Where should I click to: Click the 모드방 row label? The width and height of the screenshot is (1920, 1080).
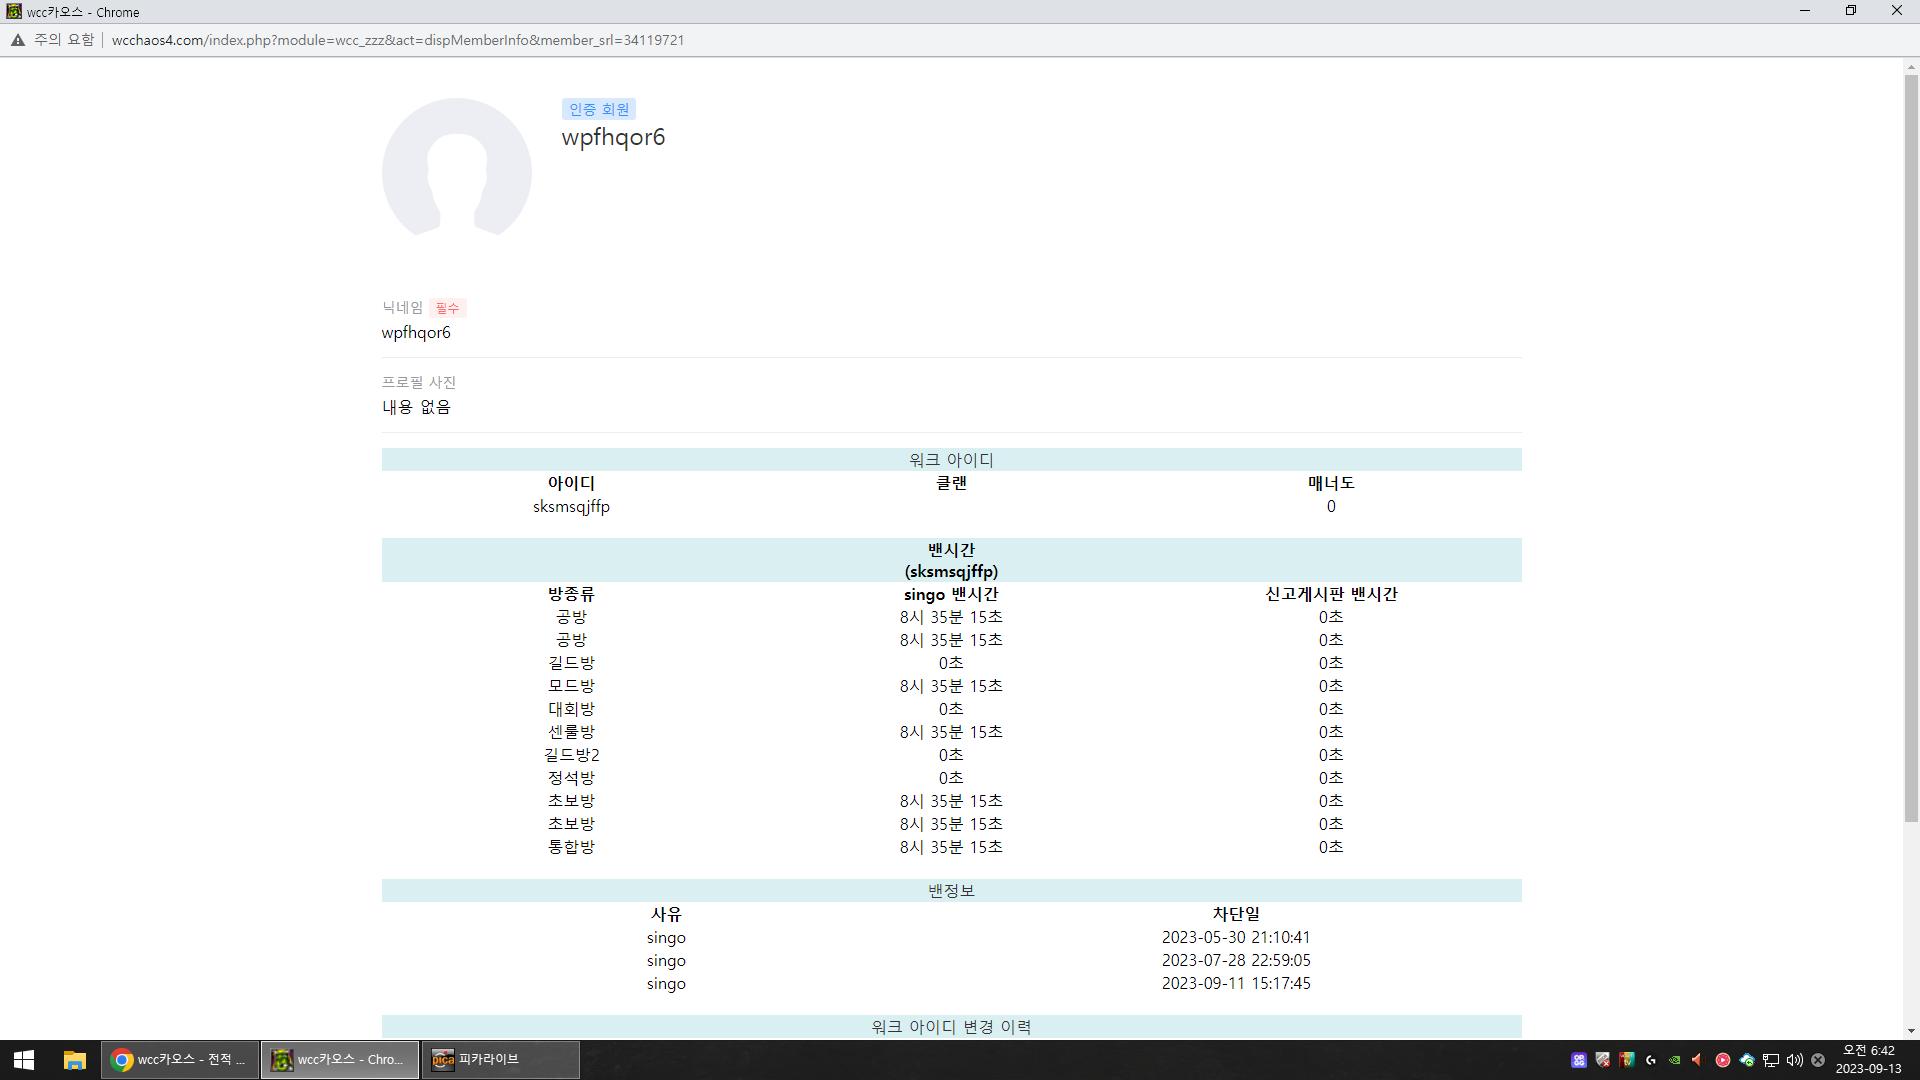(571, 686)
